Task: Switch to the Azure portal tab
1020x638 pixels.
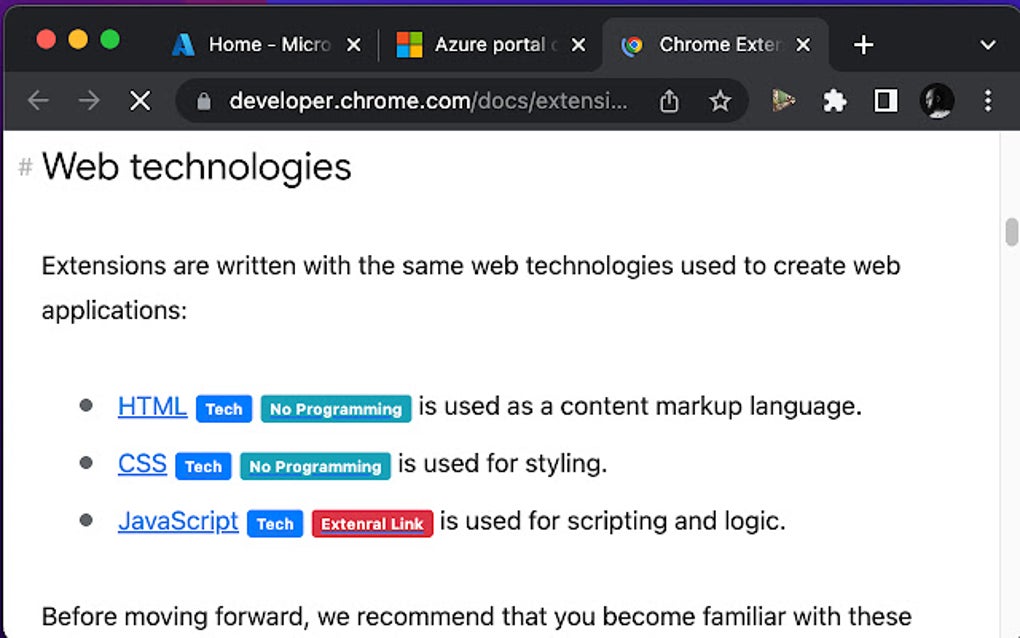Action: (482, 44)
